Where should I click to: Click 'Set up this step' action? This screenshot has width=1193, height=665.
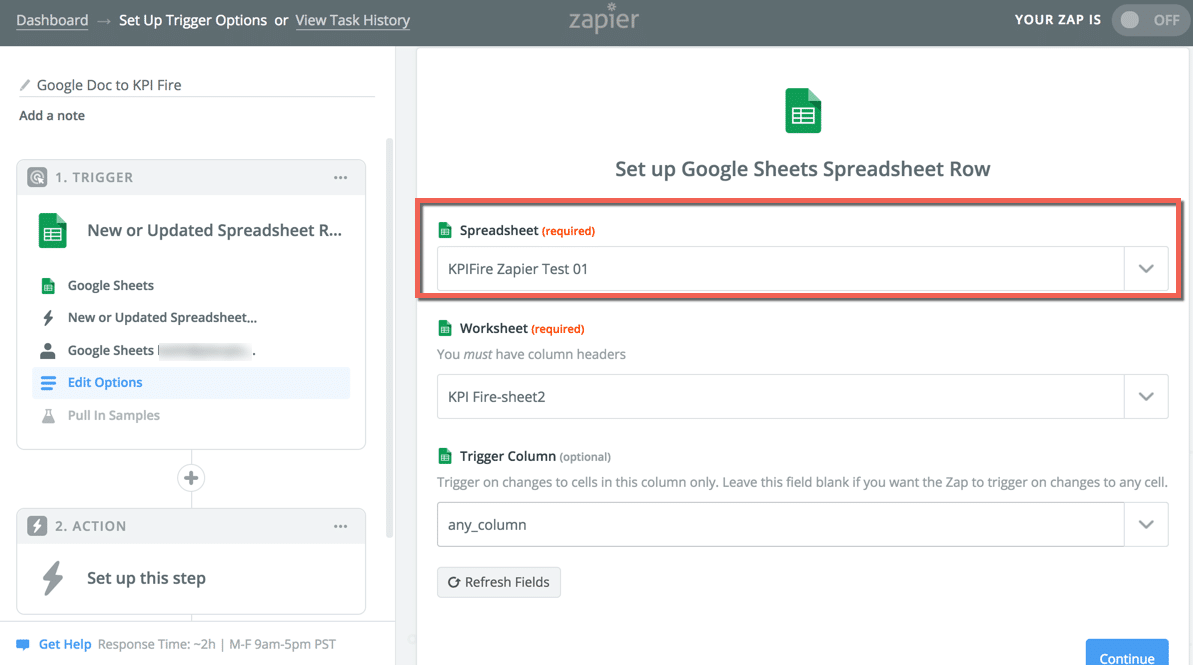[x=146, y=578]
